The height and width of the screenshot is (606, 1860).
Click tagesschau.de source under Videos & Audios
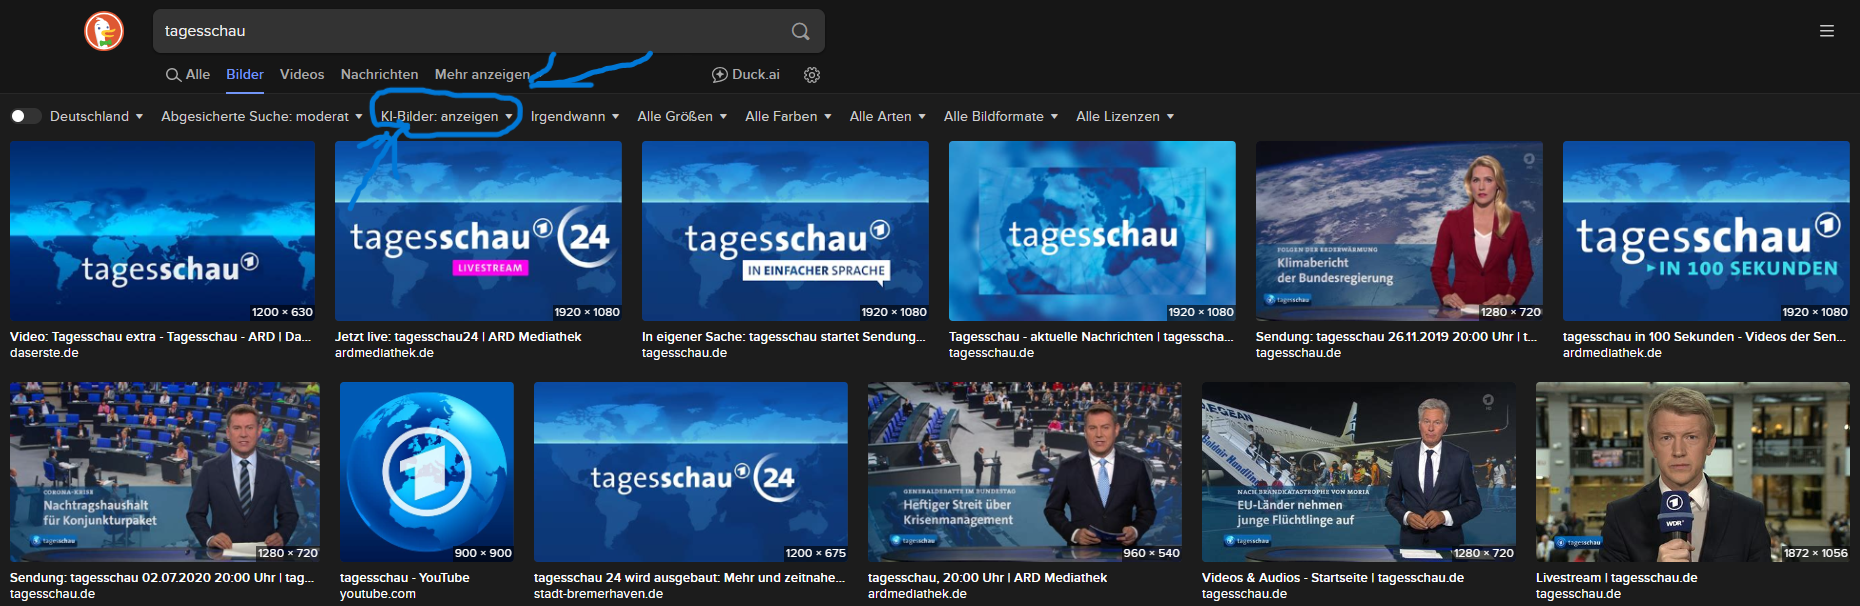[x=1244, y=594]
